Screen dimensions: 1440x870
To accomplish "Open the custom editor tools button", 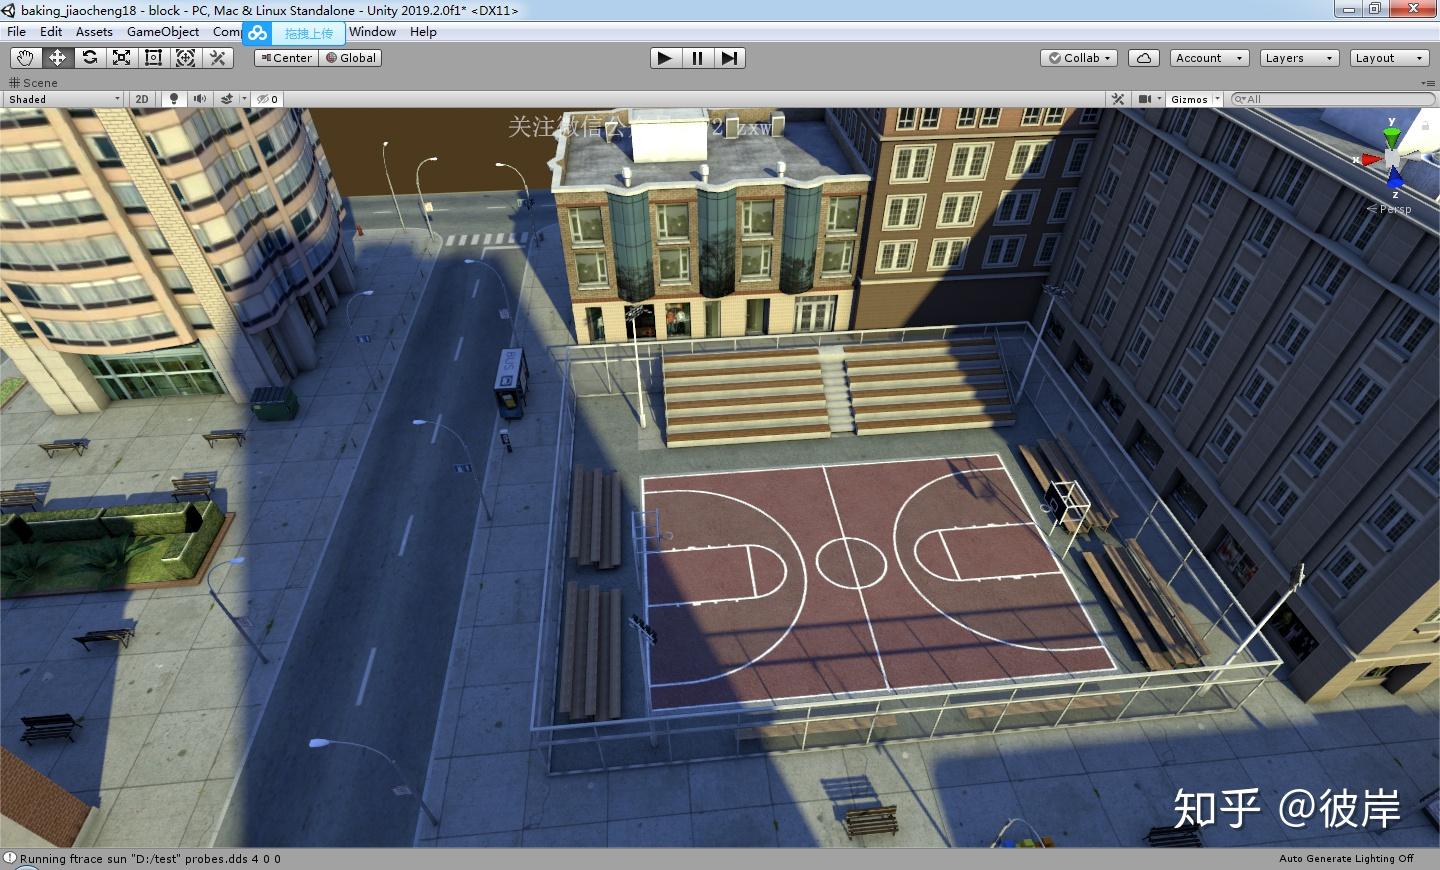I will pyautogui.click(x=218, y=58).
